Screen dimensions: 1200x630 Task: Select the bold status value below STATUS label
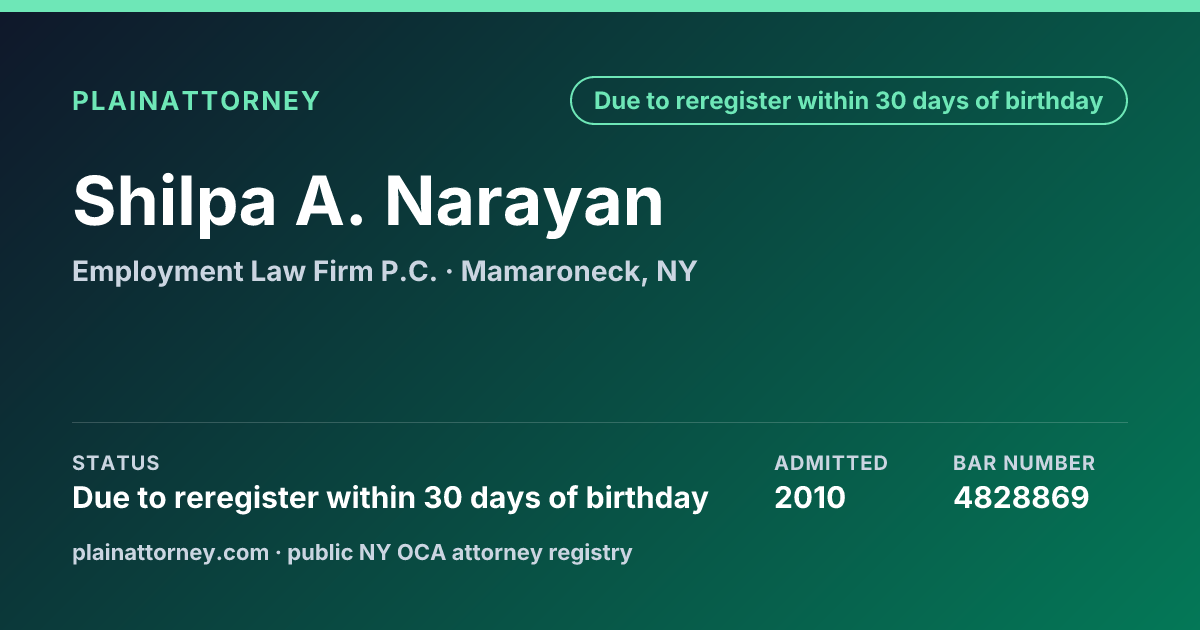point(390,498)
